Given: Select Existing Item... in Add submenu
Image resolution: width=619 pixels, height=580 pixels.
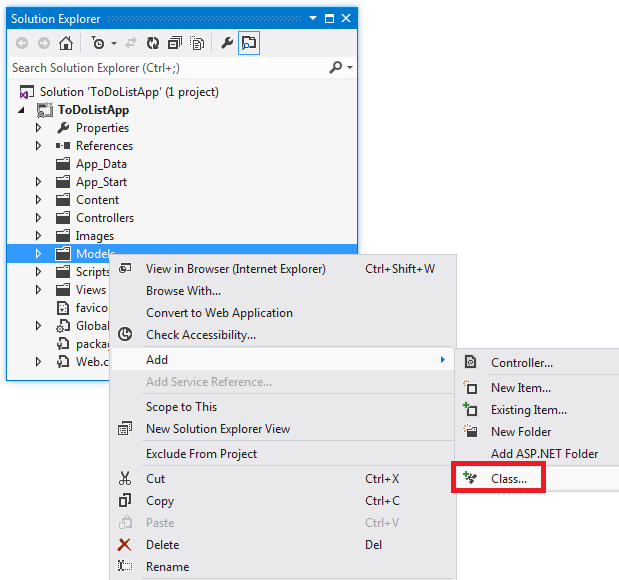Looking at the screenshot, I should coord(538,410).
